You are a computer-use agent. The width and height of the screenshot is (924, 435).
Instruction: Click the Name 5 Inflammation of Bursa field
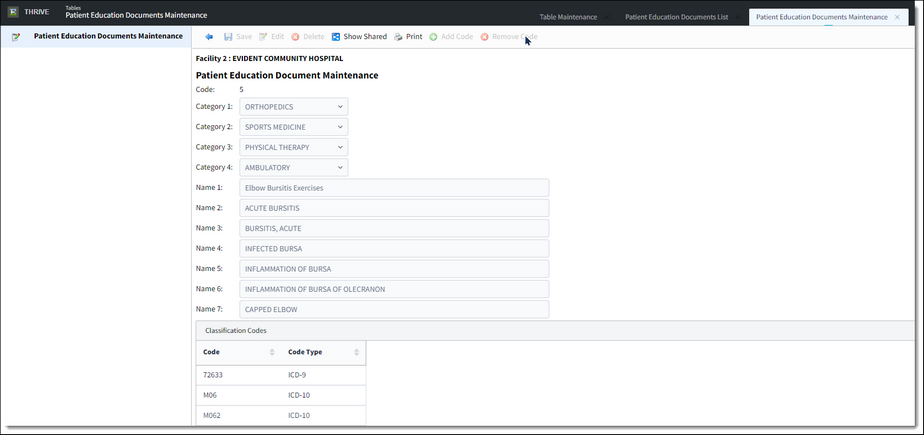tap(394, 269)
